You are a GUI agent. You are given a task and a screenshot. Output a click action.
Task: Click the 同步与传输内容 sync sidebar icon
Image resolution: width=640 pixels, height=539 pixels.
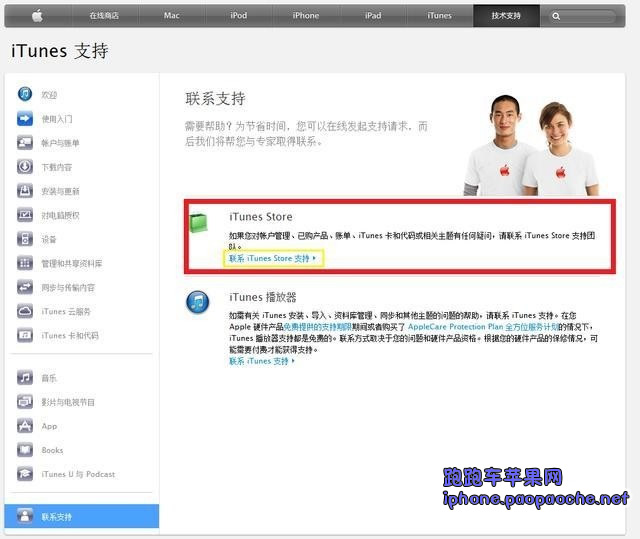coord(25,287)
